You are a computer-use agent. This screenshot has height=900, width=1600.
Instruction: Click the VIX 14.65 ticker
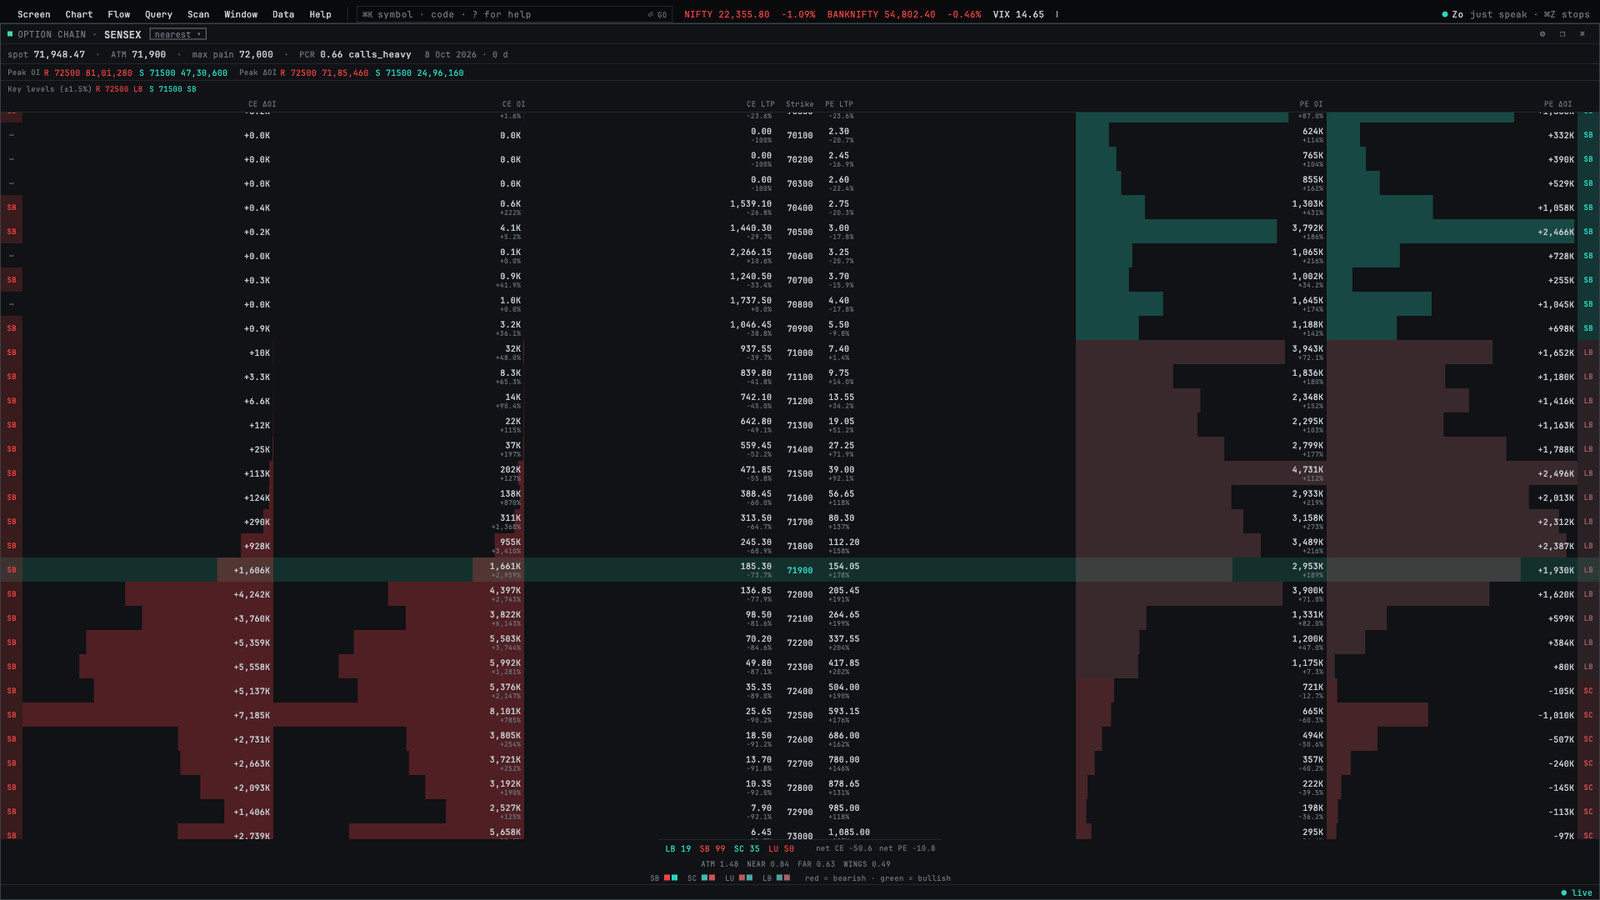point(1018,14)
